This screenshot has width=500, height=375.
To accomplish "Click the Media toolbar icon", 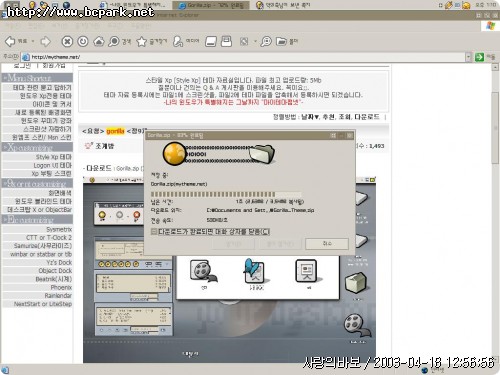I will tap(178, 41).
